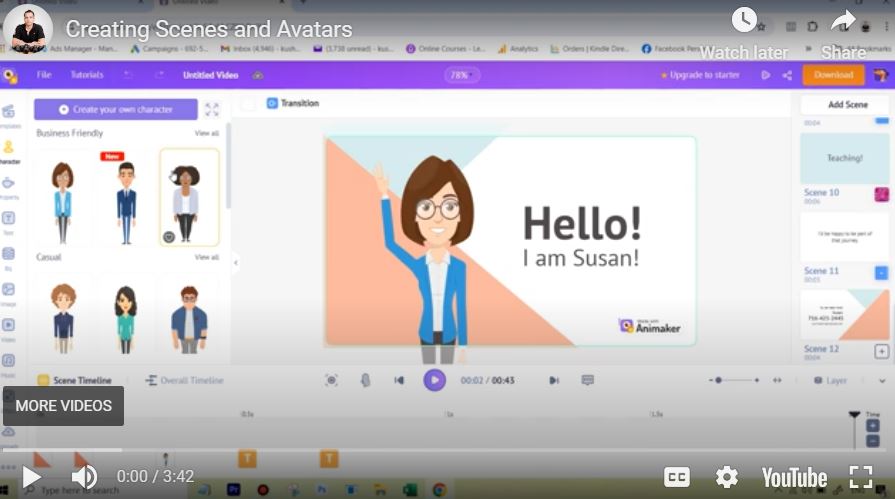Click the cloud save icon beside Untitled Video

pyautogui.click(x=258, y=75)
